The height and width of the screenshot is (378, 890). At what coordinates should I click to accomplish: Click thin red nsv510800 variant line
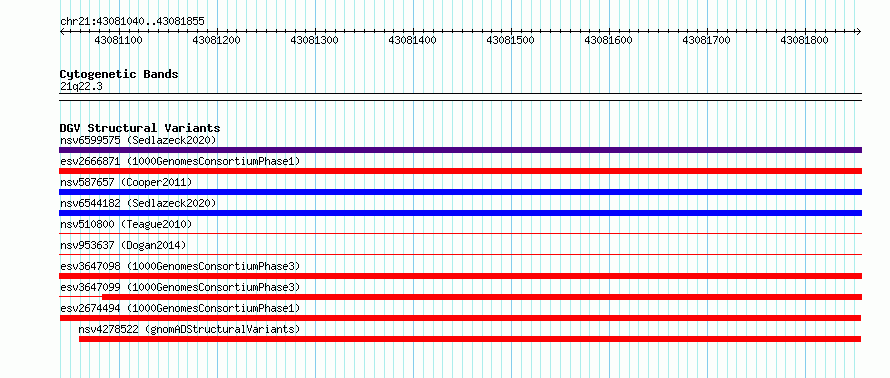(x=460, y=233)
